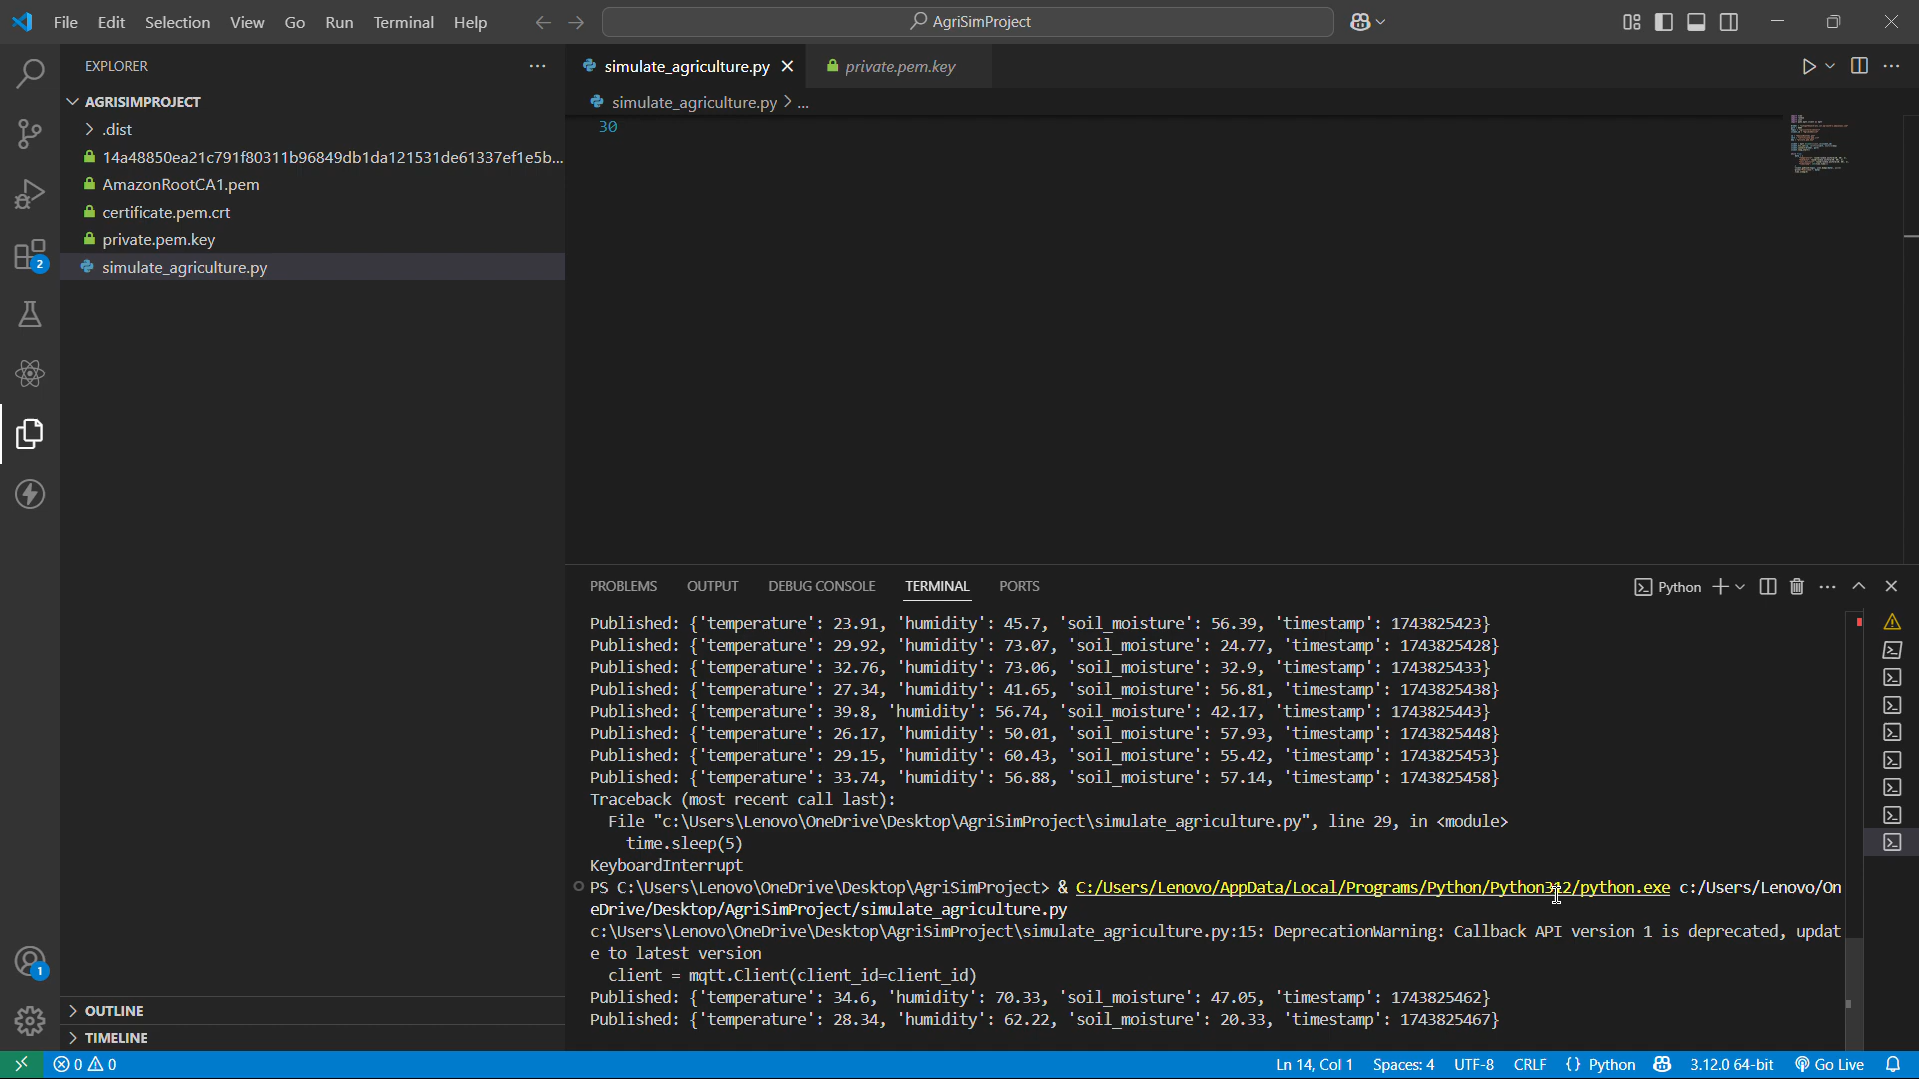Switch to the PORTS panel tab
Image resolution: width=1919 pixels, height=1079 pixels.
pyautogui.click(x=1019, y=586)
